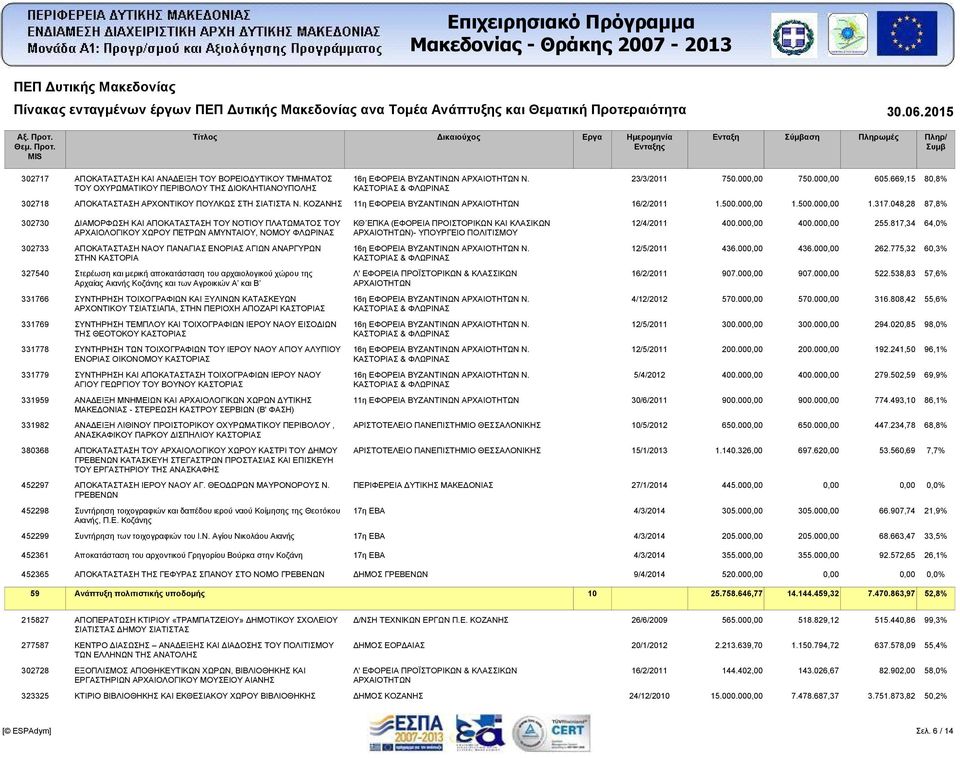
Task: Click the heading 'ΠΕΠ Δυτικής Μακεδονίας'
Action: point(94,87)
